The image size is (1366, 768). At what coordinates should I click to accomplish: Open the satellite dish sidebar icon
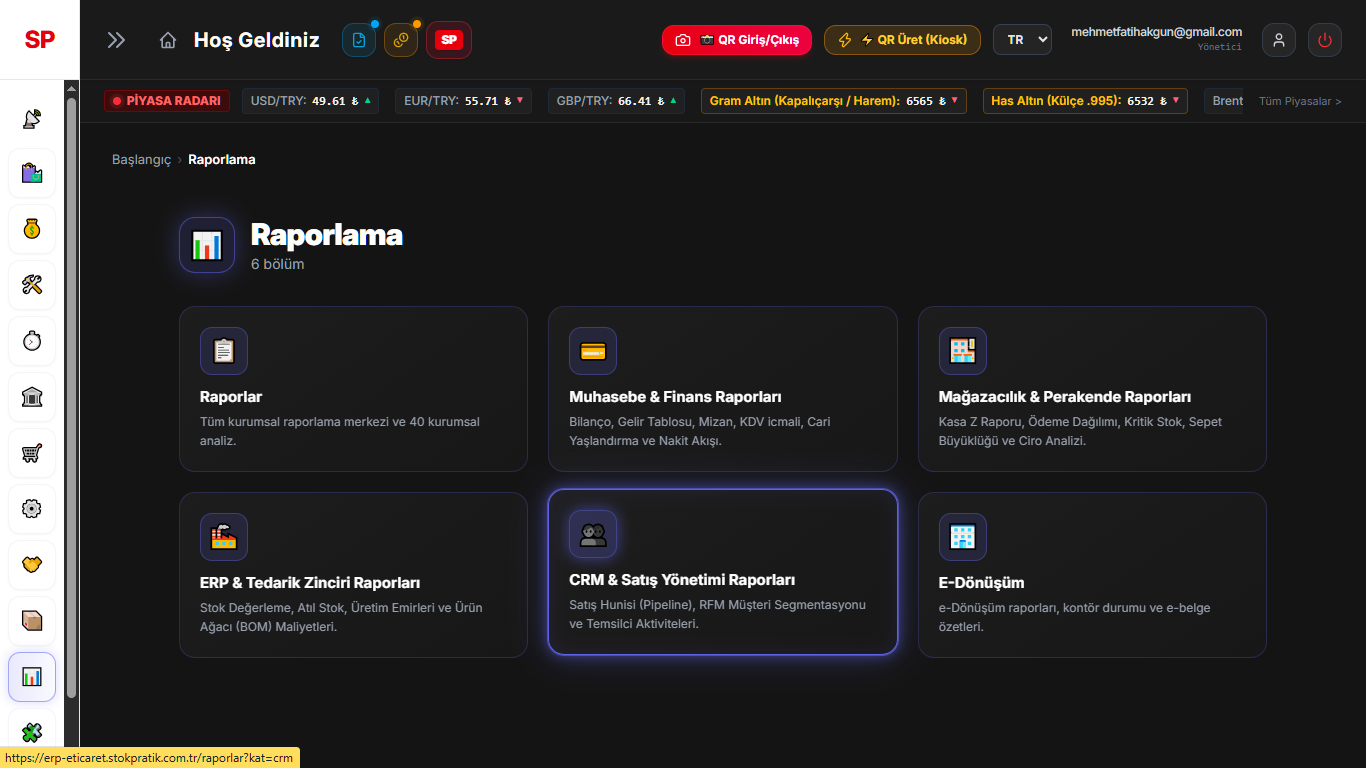tap(32, 118)
